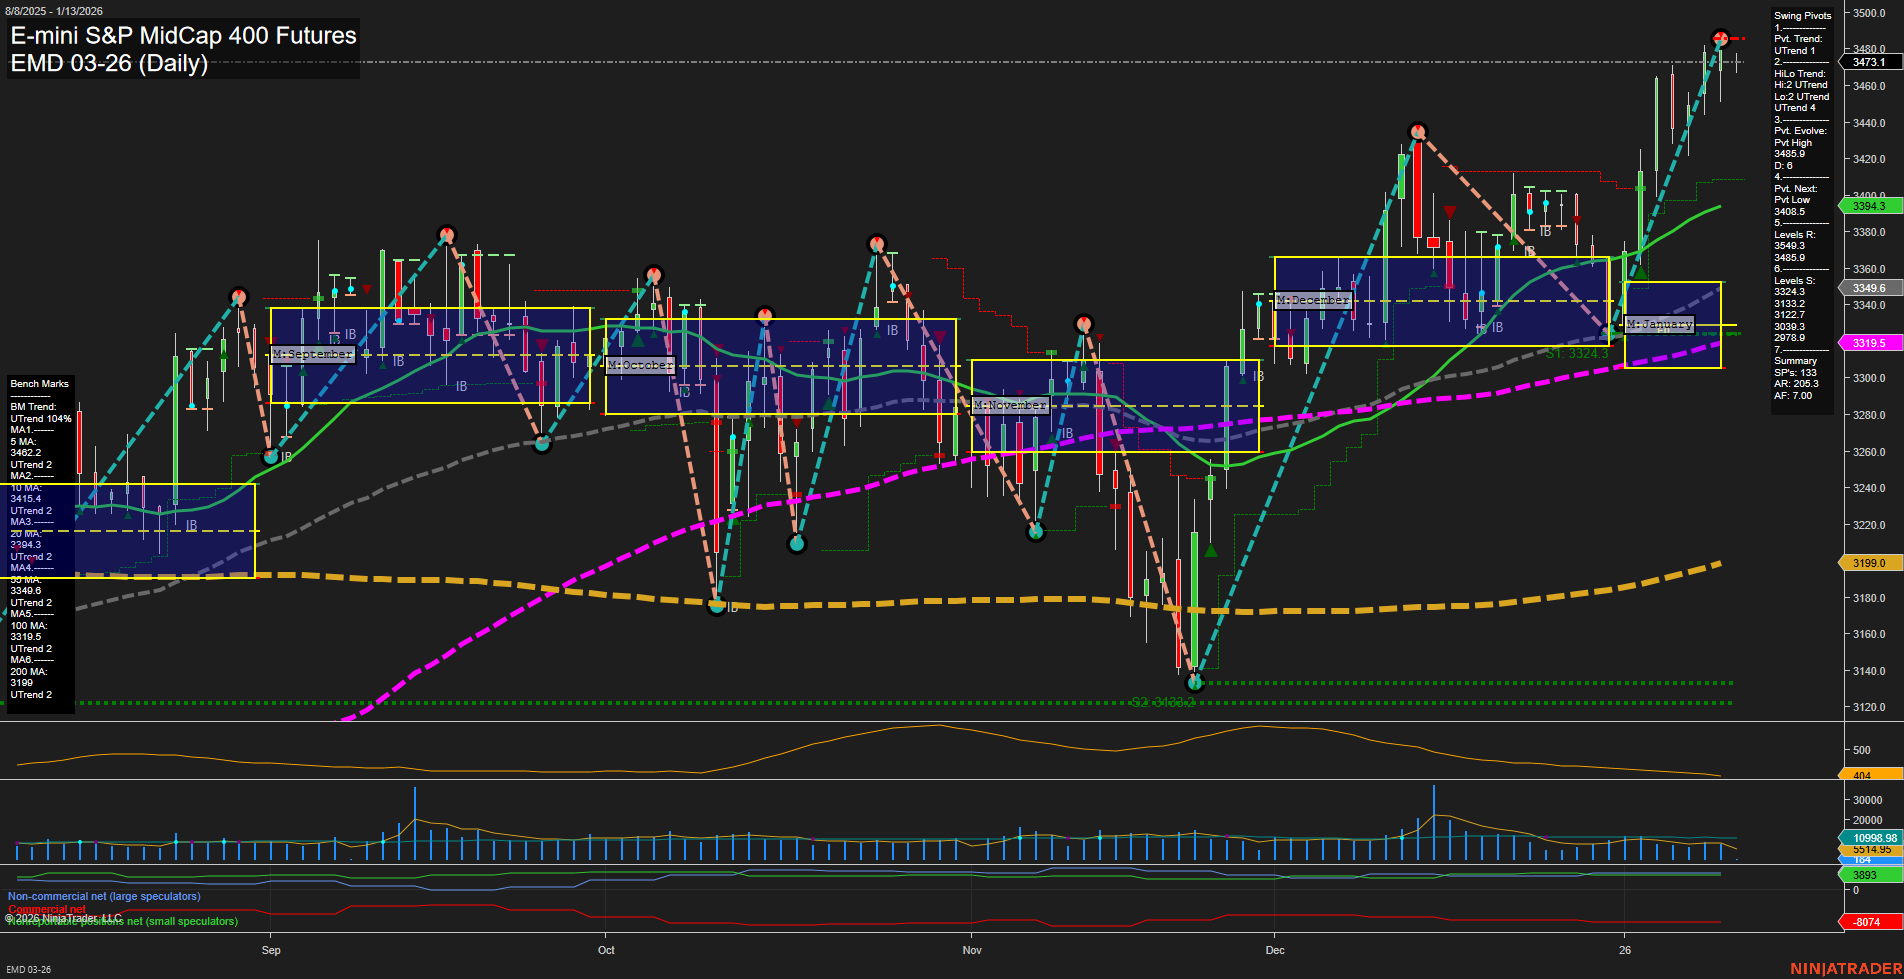The image size is (1904, 979).
Task: Select the EMD 03-26 tab at bottom left
Action: click(x=30, y=969)
